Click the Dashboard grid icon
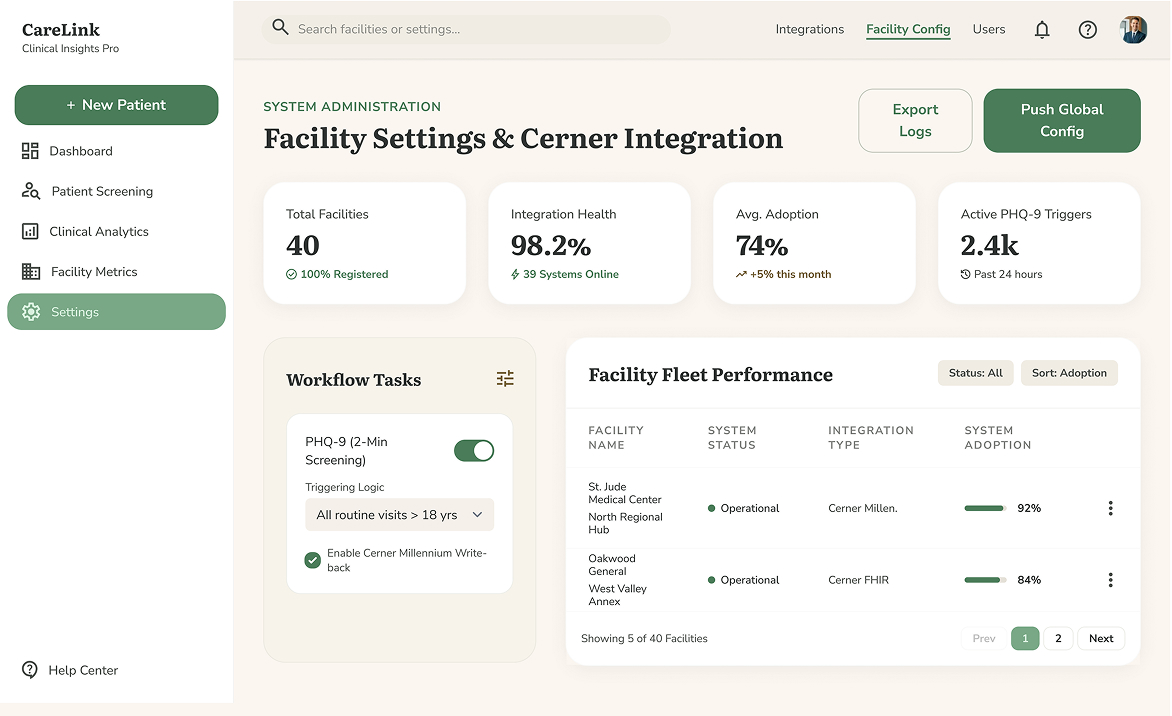 tap(30, 151)
